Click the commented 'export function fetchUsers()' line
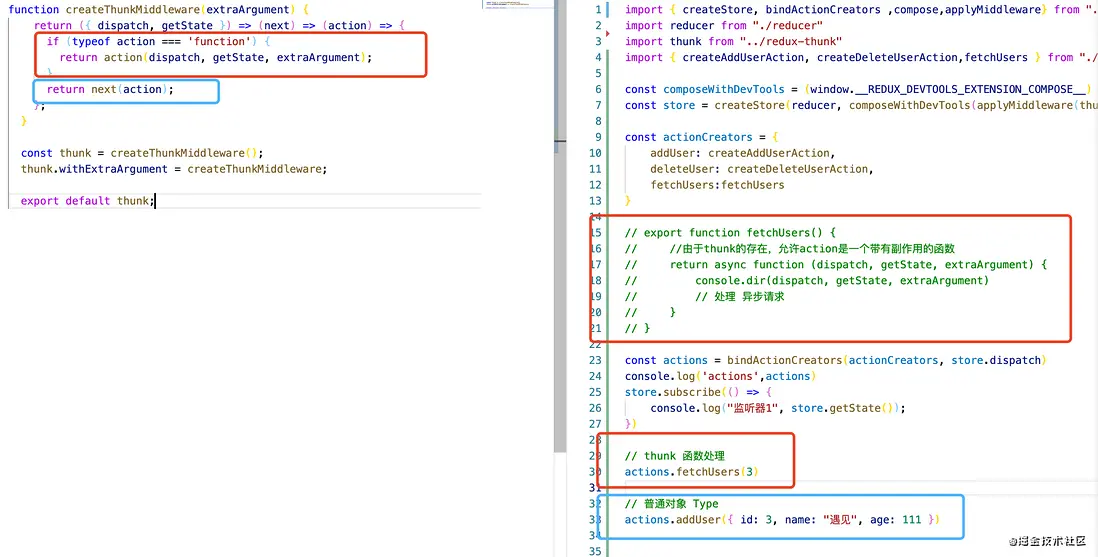The height and width of the screenshot is (557, 1098). point(730,233)
